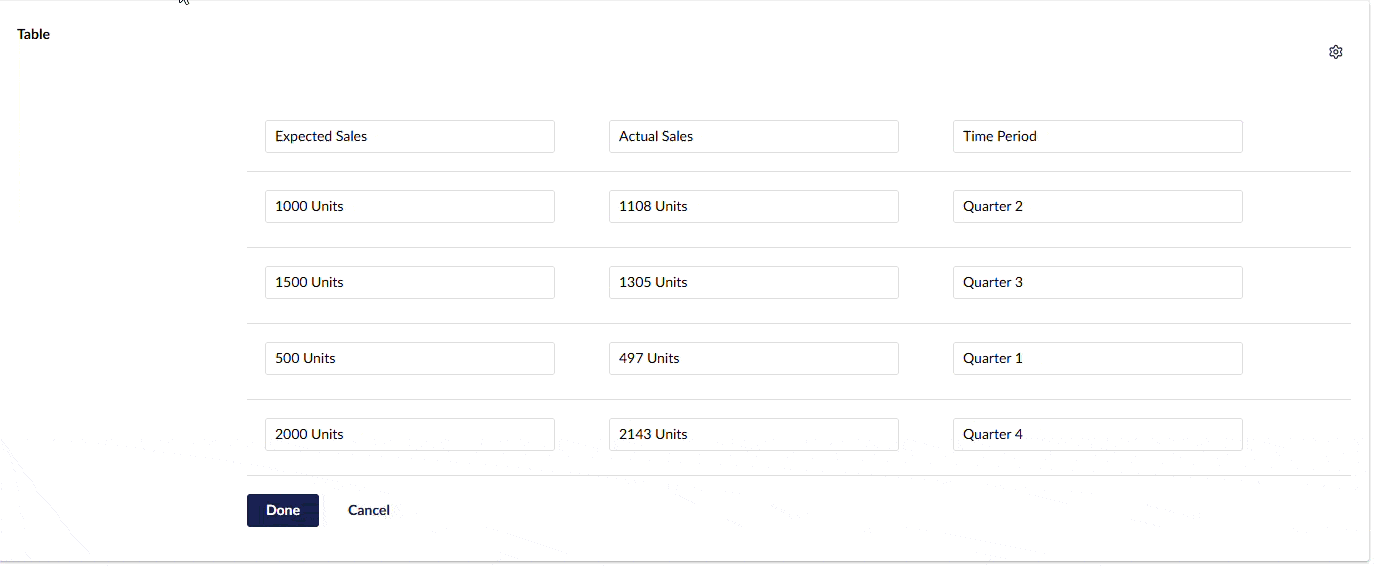Click the Quarter 4 cell

[x=1097, y=435]
